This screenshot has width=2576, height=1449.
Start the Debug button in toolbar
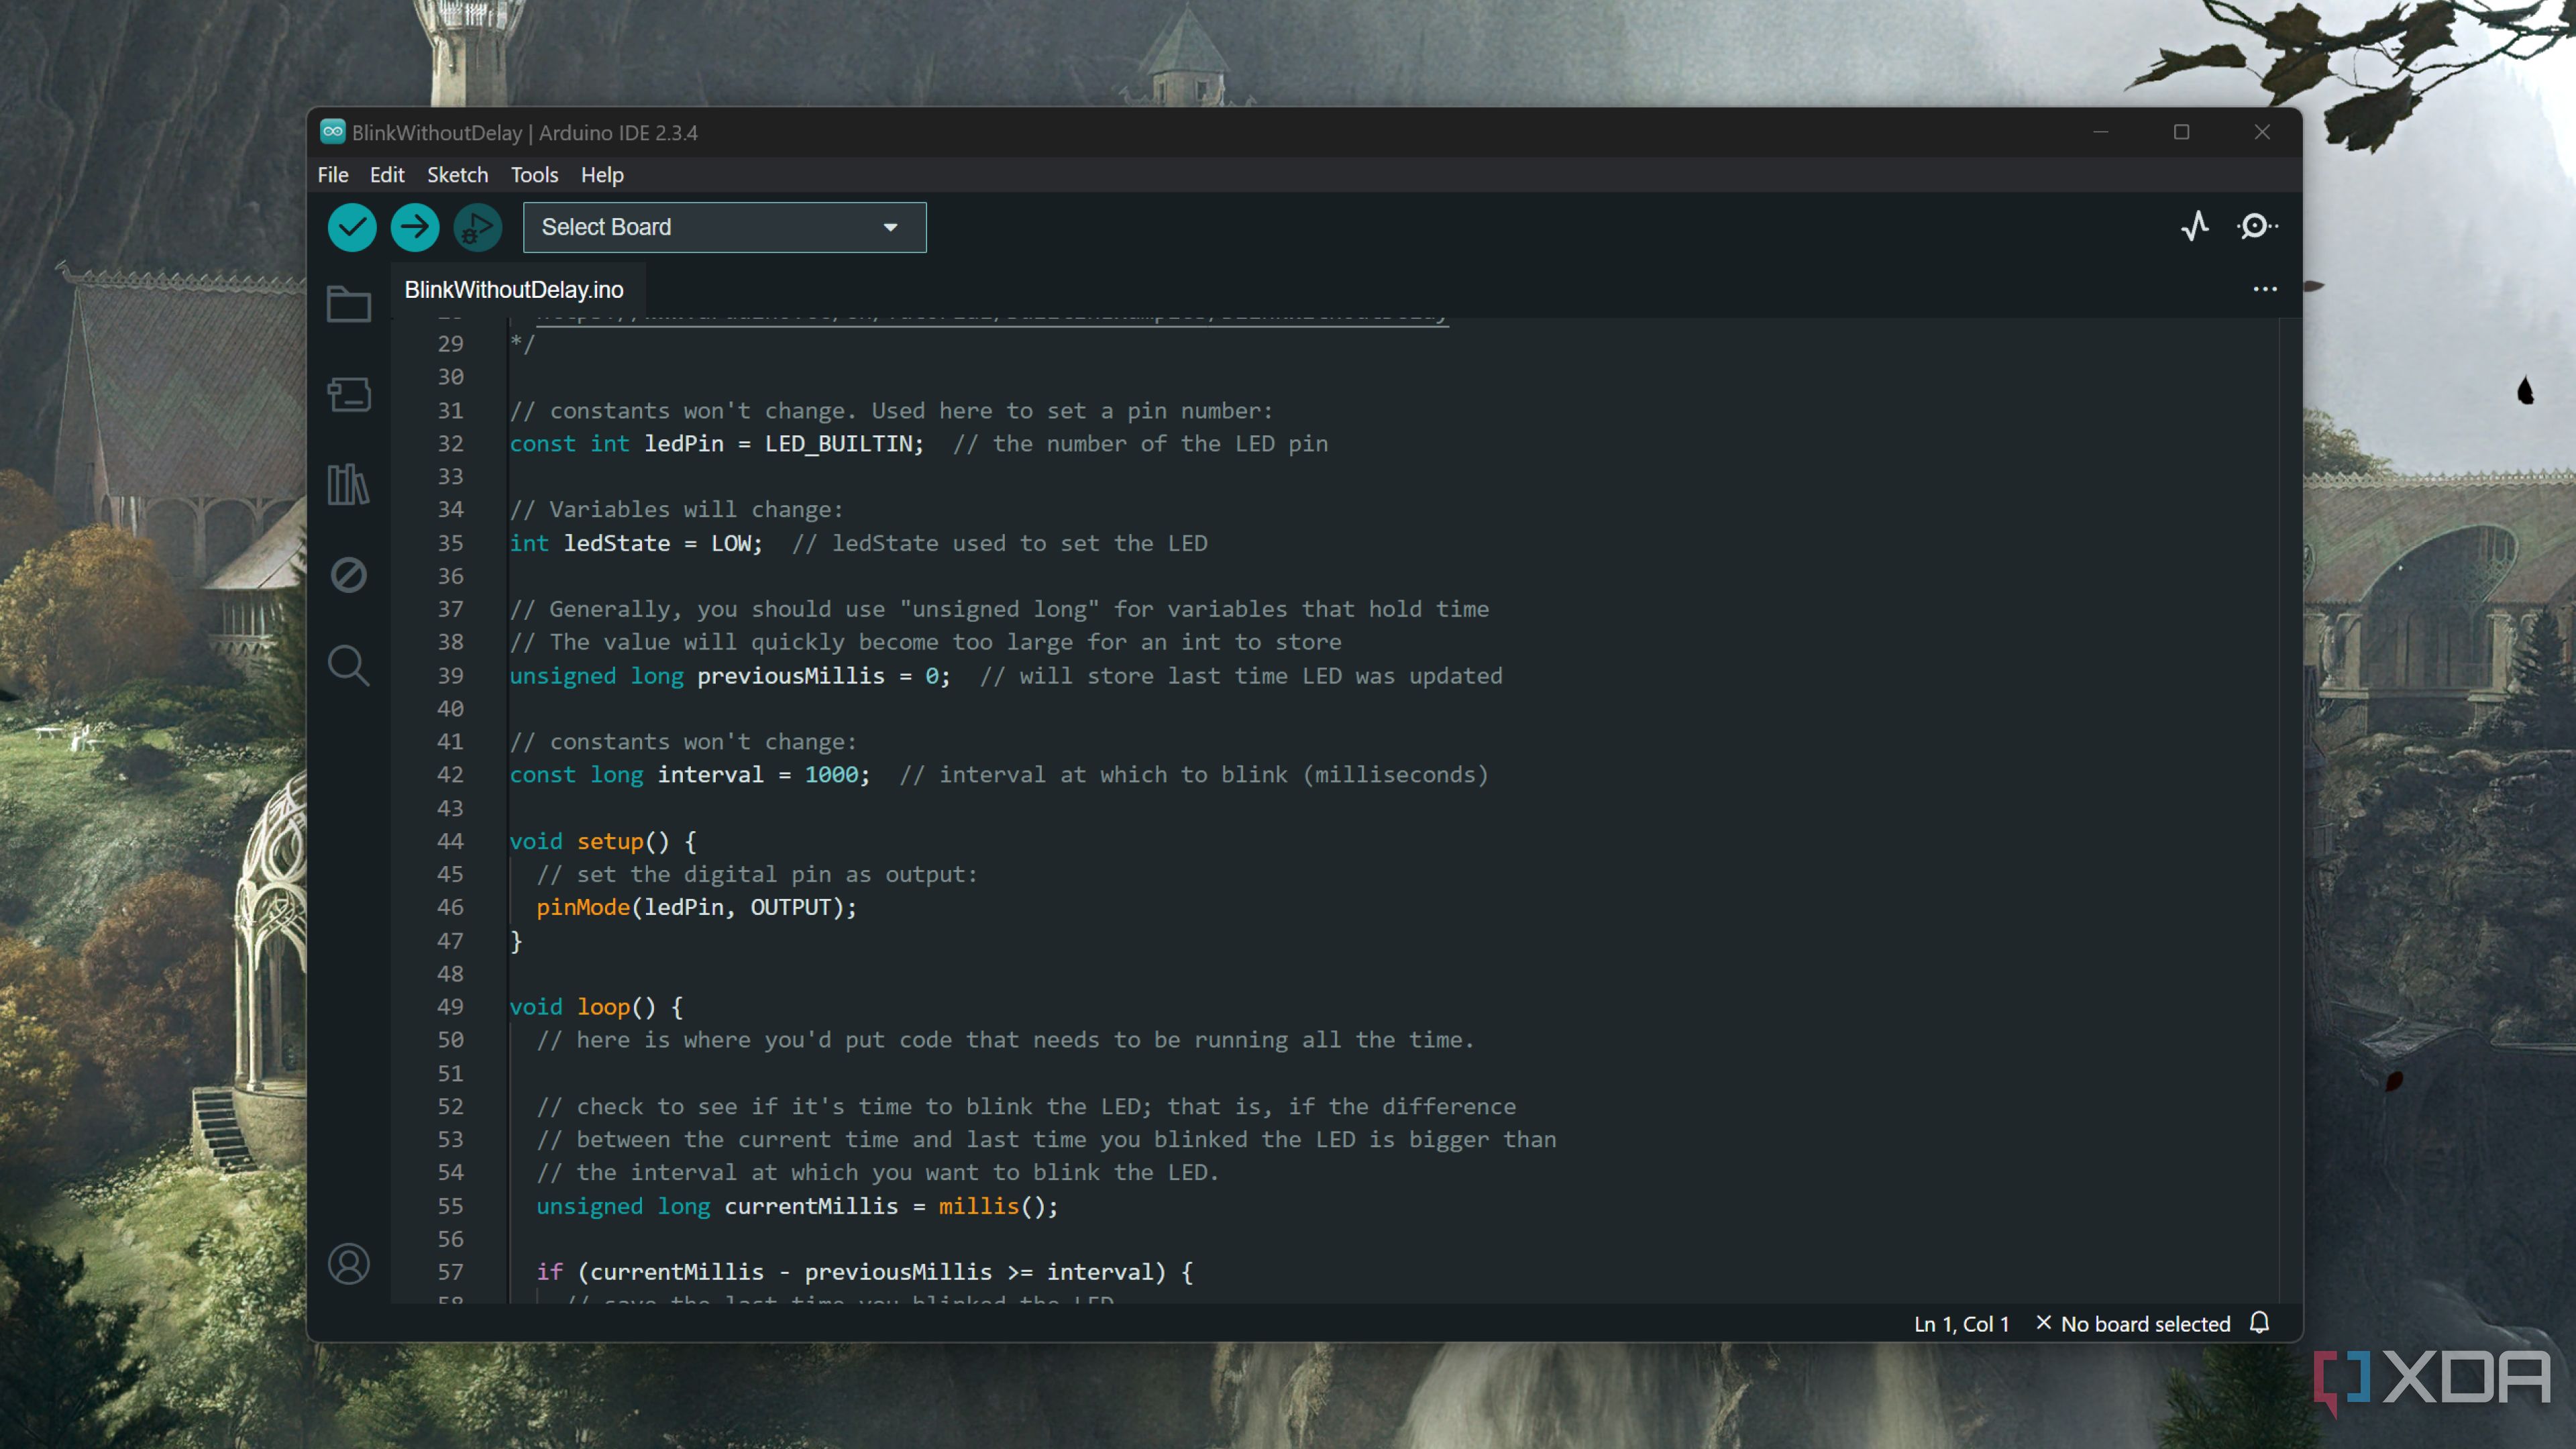click(478, 227)
